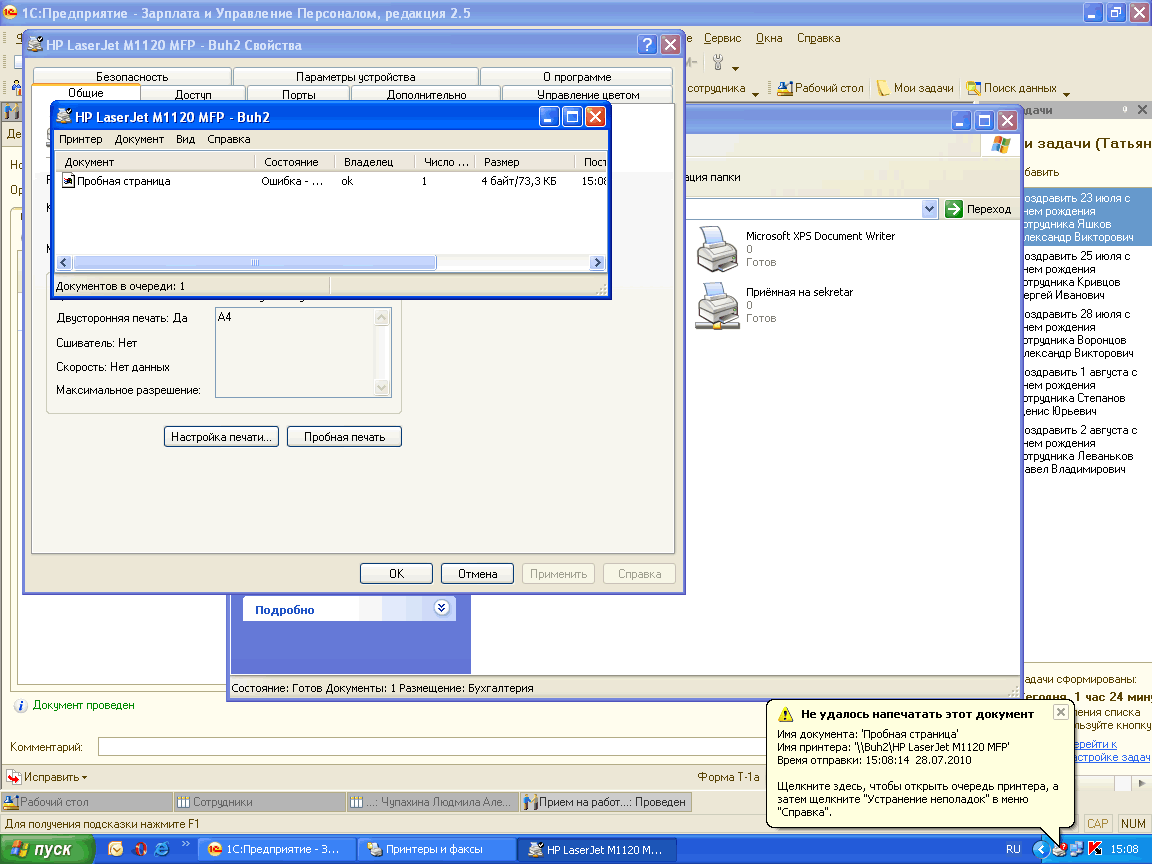
Task: Click the task Поздравить 25 июля, Кривцов
Action: click(1078, 276)
